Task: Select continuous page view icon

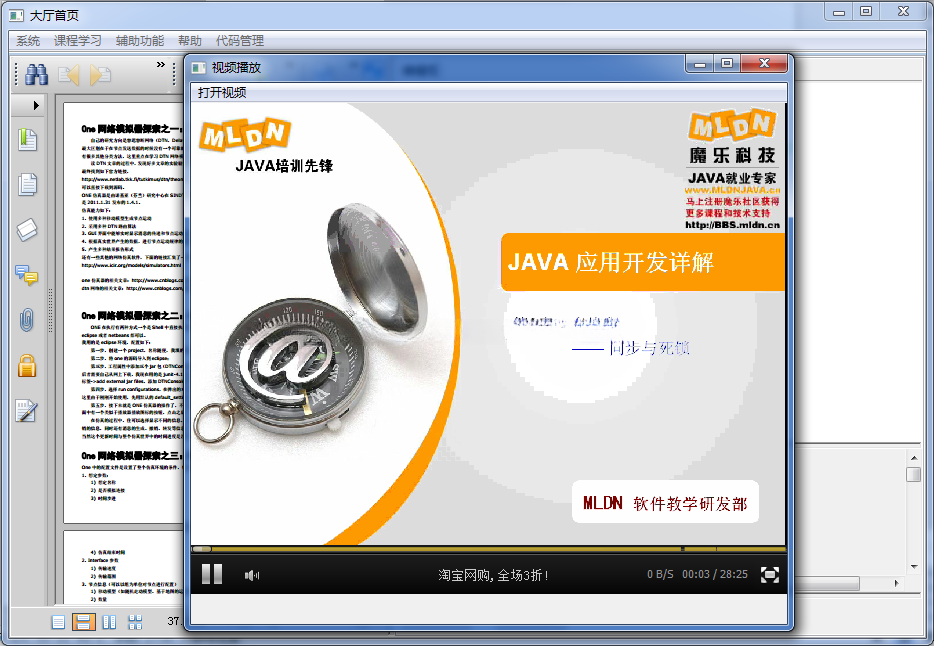Action: tap(84, 622)
